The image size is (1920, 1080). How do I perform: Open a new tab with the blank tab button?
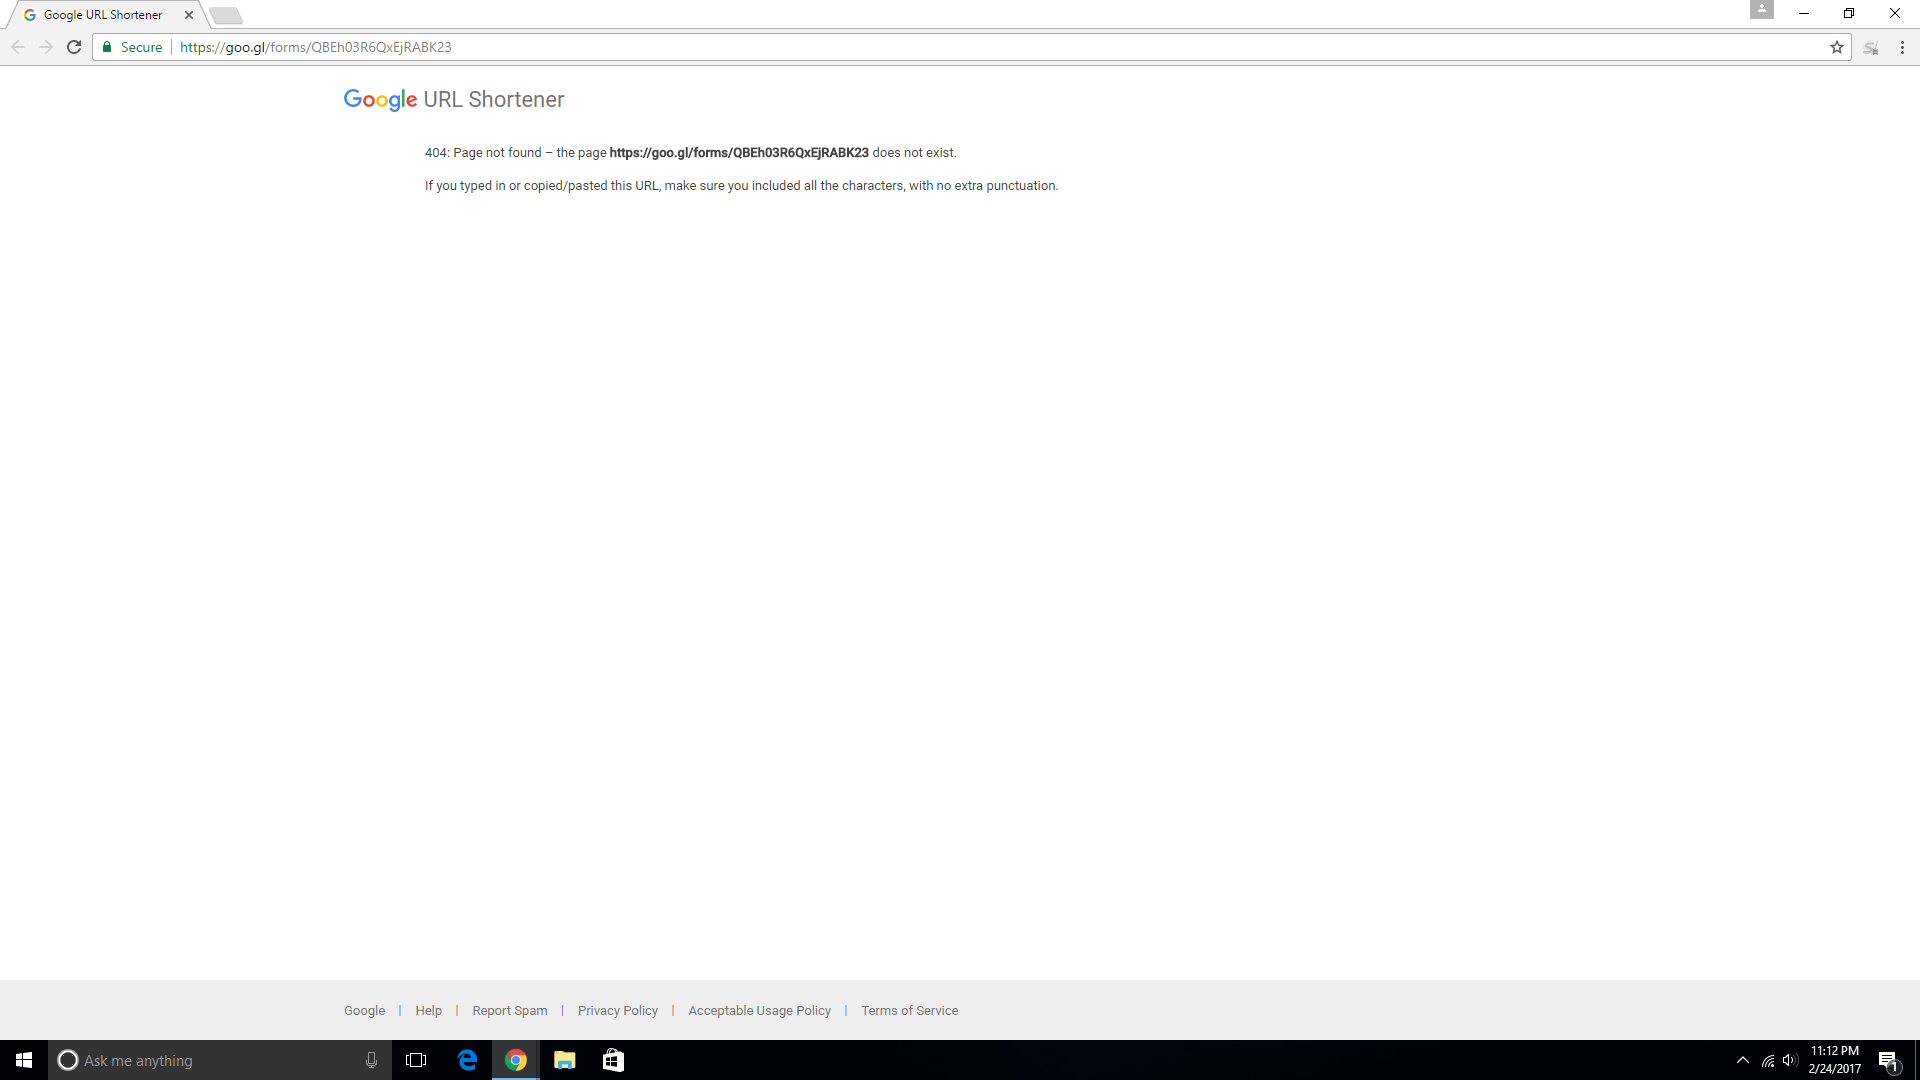[226, 15]
